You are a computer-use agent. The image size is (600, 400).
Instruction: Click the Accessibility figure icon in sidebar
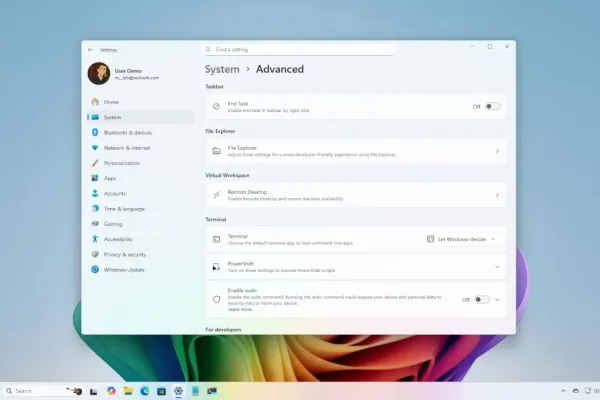[95, 239]
